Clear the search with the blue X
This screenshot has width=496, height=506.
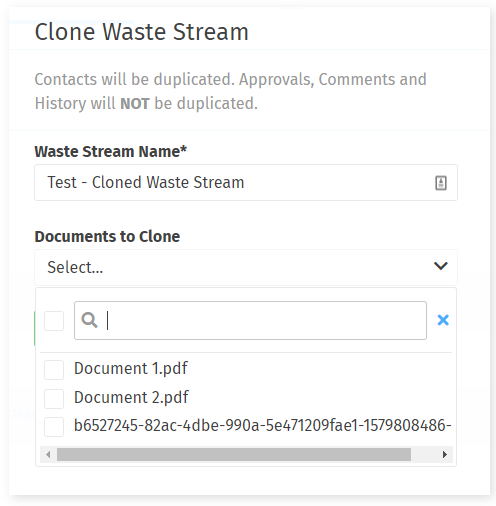point(443,320)
